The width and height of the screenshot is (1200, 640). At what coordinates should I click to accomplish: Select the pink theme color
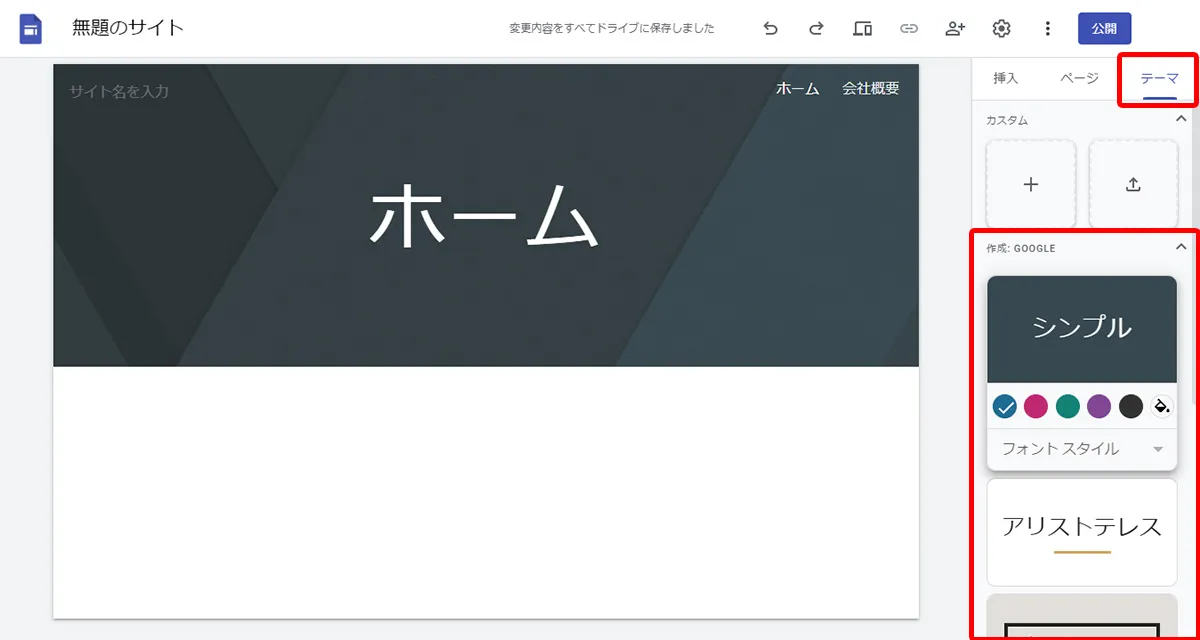pyautogui.click(x=1036, y=406)
